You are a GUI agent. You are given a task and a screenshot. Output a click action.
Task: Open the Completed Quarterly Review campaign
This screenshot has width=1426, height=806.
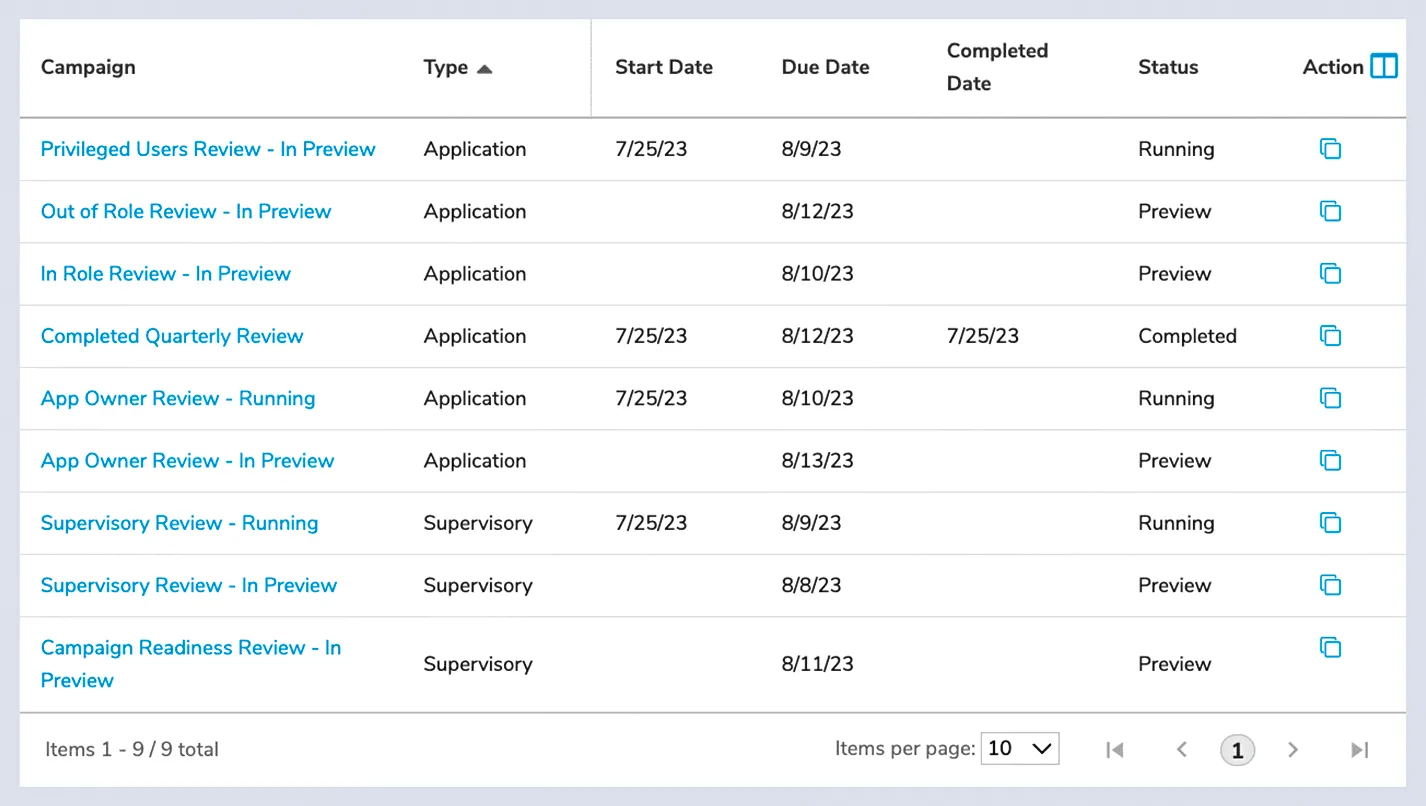[x=172, y=336]
